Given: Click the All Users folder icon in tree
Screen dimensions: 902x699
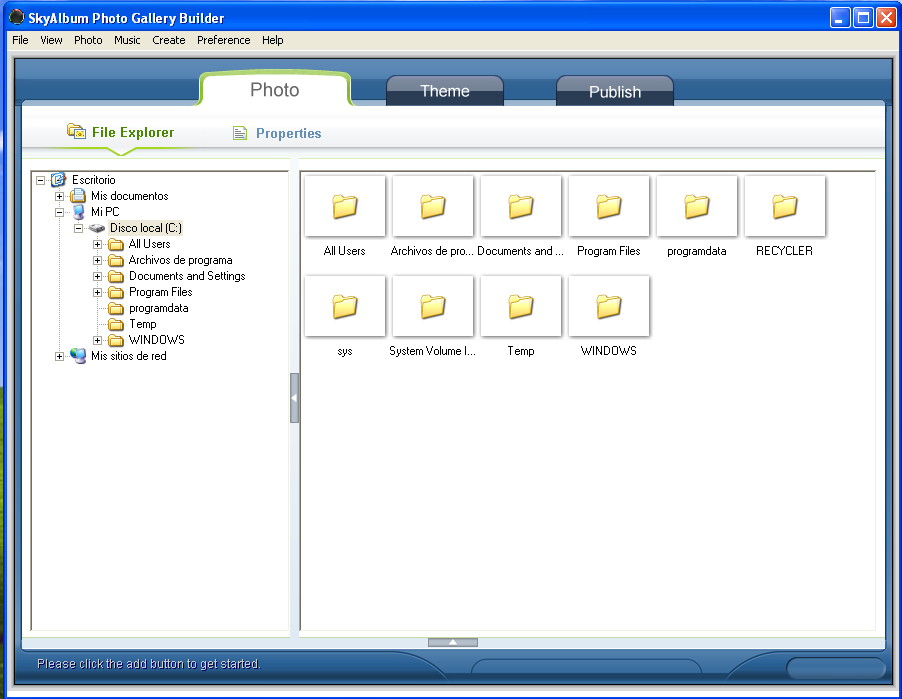Looking at the screenshot, I should (x=116, y=245).
